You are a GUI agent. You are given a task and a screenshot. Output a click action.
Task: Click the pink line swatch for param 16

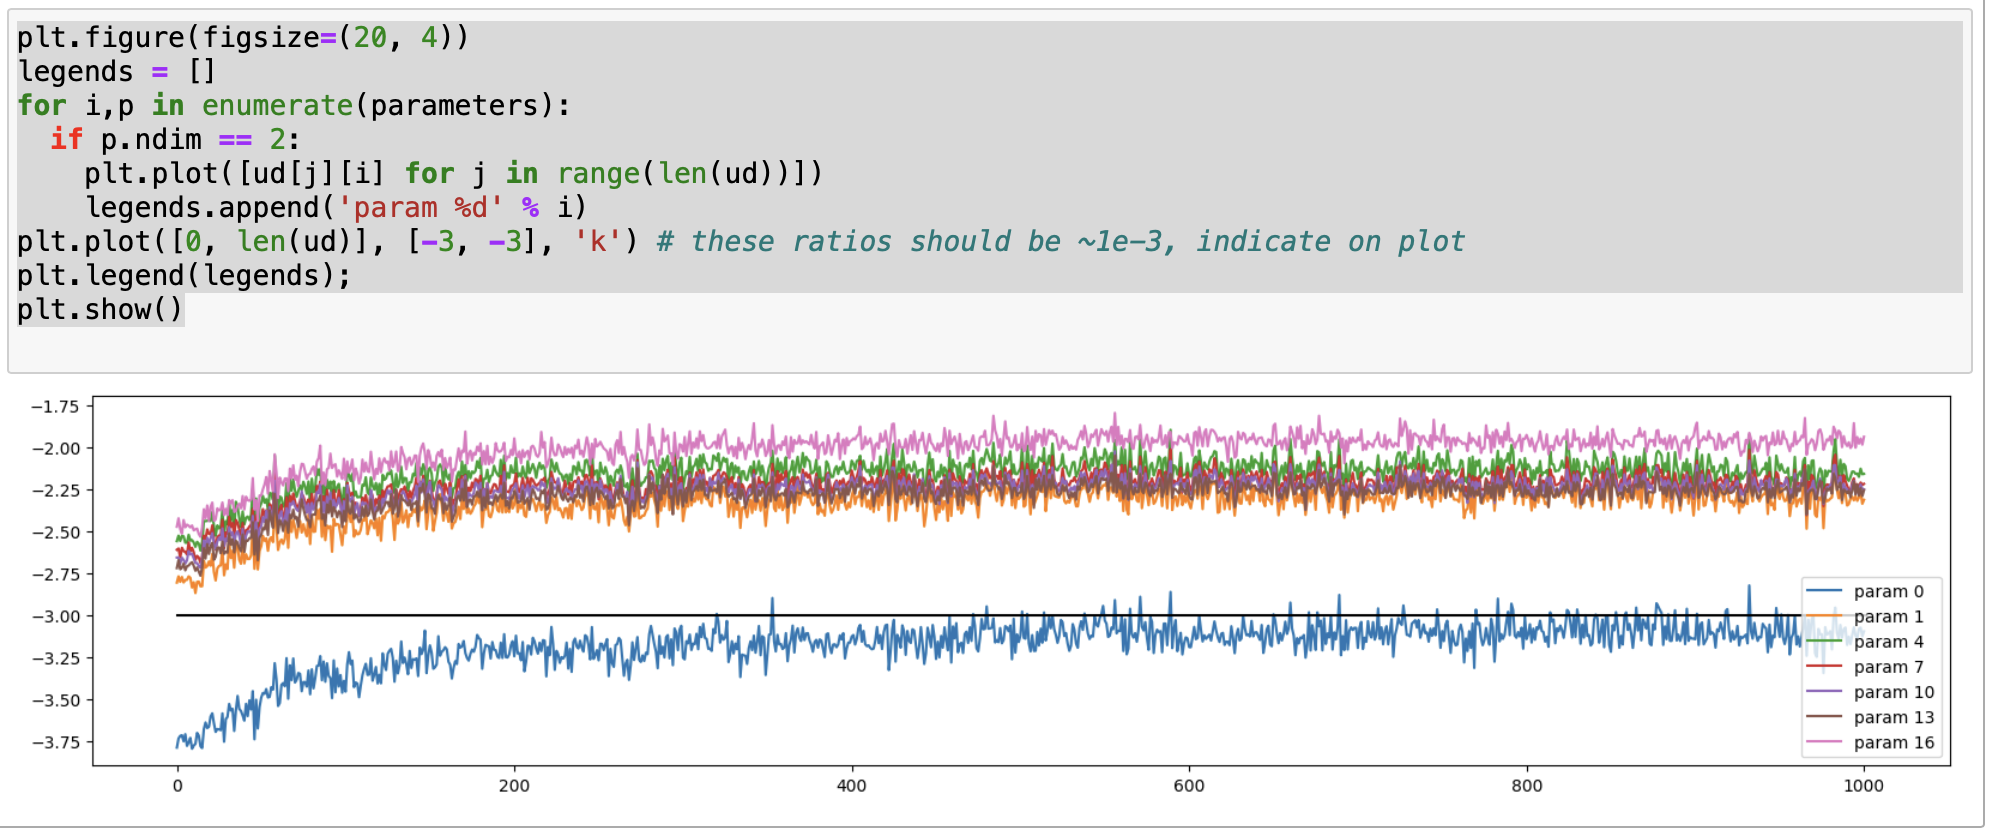coord(1824,742)
